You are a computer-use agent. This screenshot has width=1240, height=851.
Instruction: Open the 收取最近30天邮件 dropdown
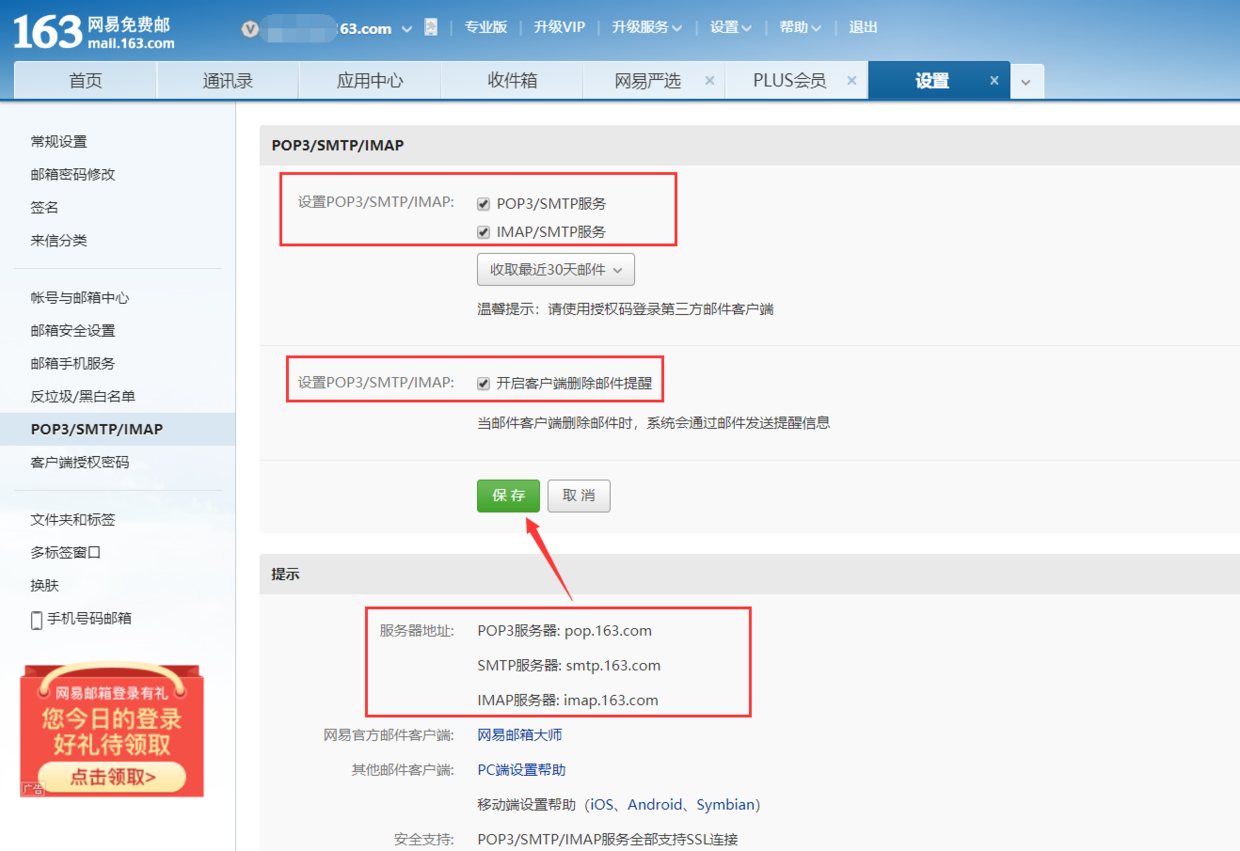coord(556,270)
